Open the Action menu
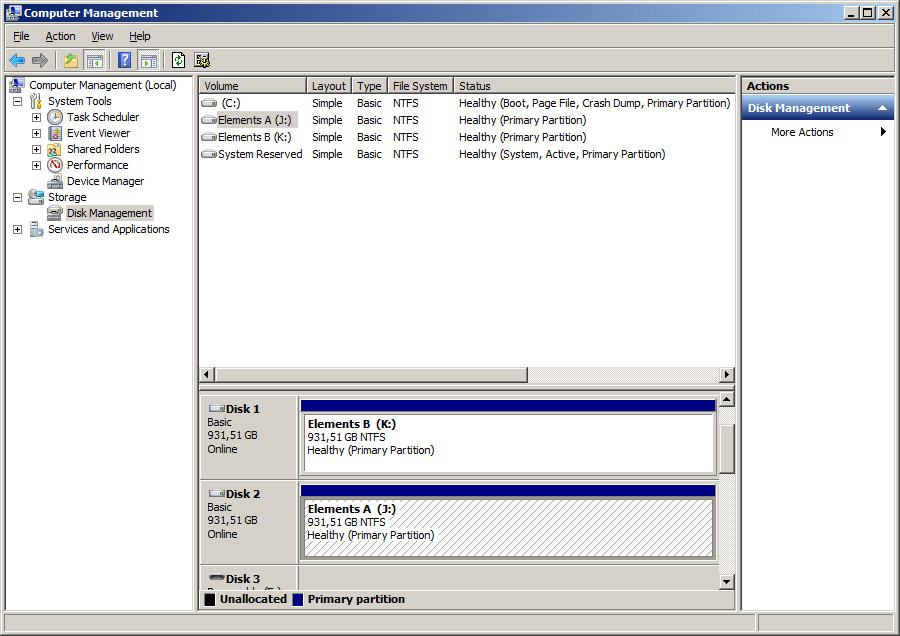Viewport: 900px width, 636px height. point(60,36)
